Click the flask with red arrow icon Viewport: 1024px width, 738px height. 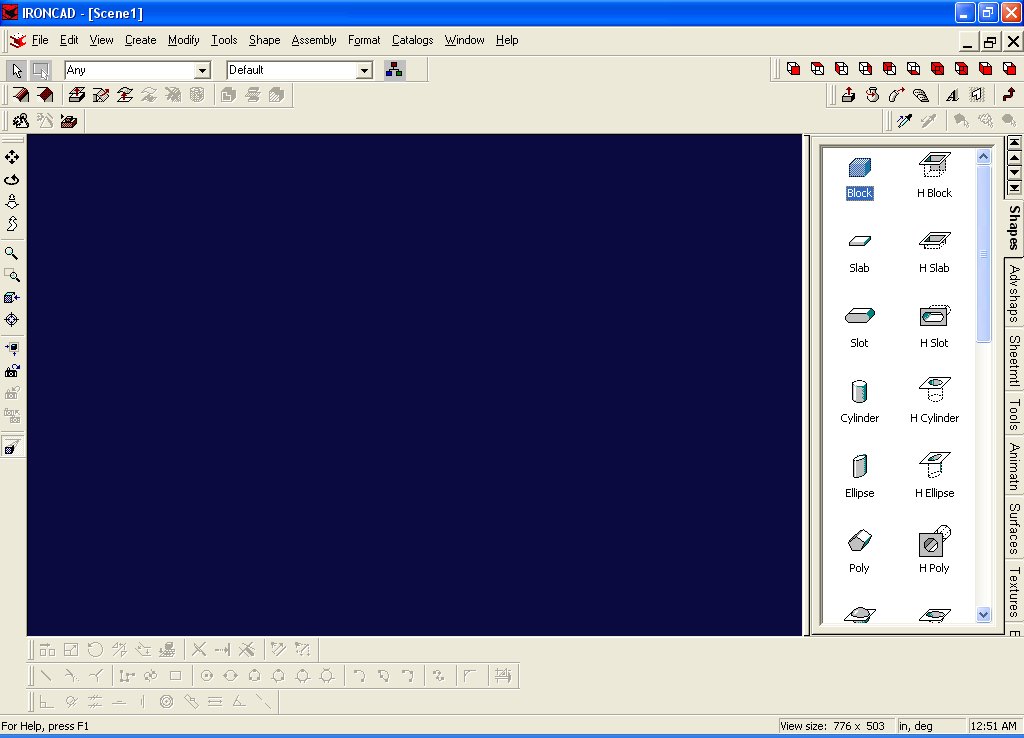coord(872,95)
